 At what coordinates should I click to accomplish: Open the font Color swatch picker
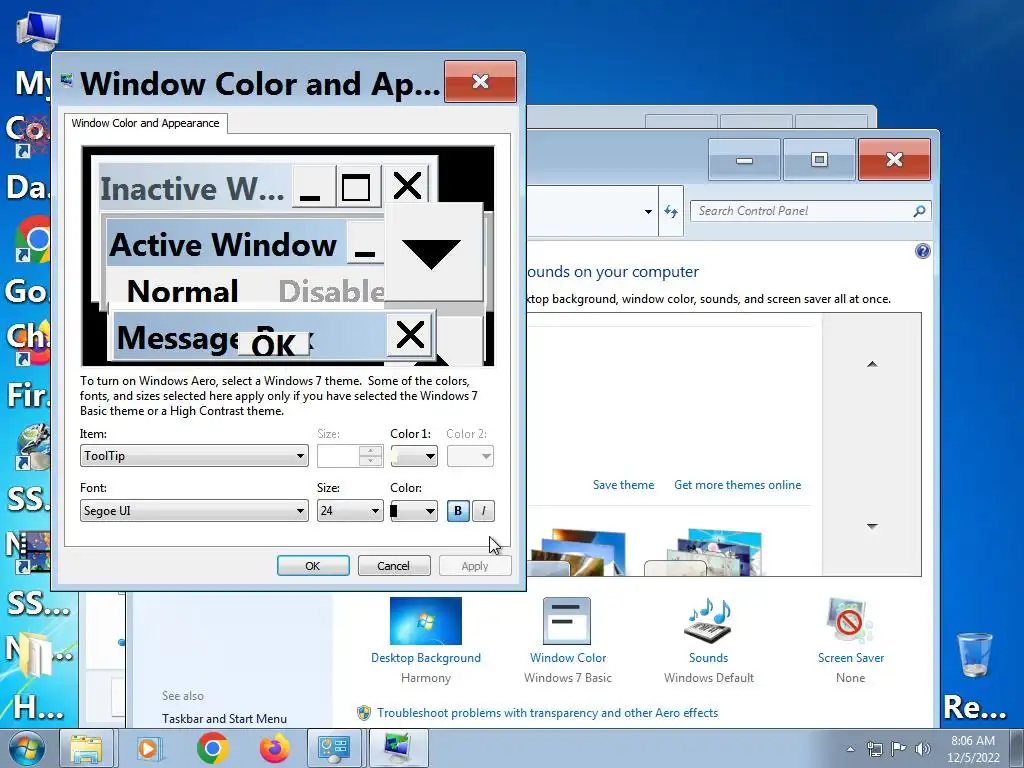tap(414, 511)
